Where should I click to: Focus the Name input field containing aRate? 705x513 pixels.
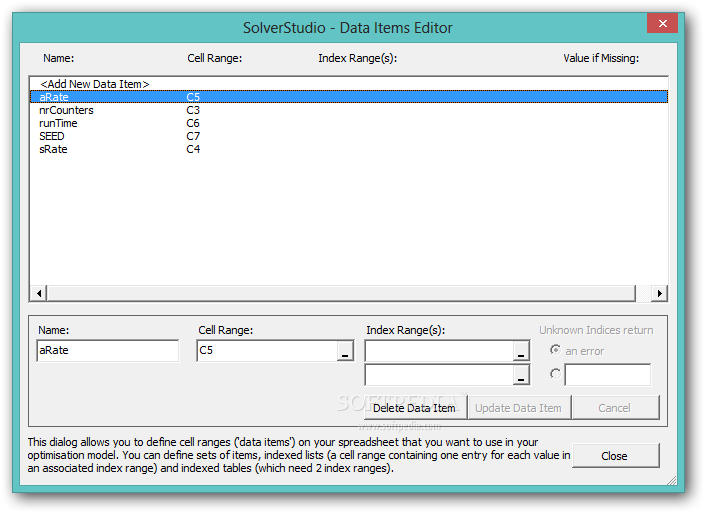[x=107, y=351]
